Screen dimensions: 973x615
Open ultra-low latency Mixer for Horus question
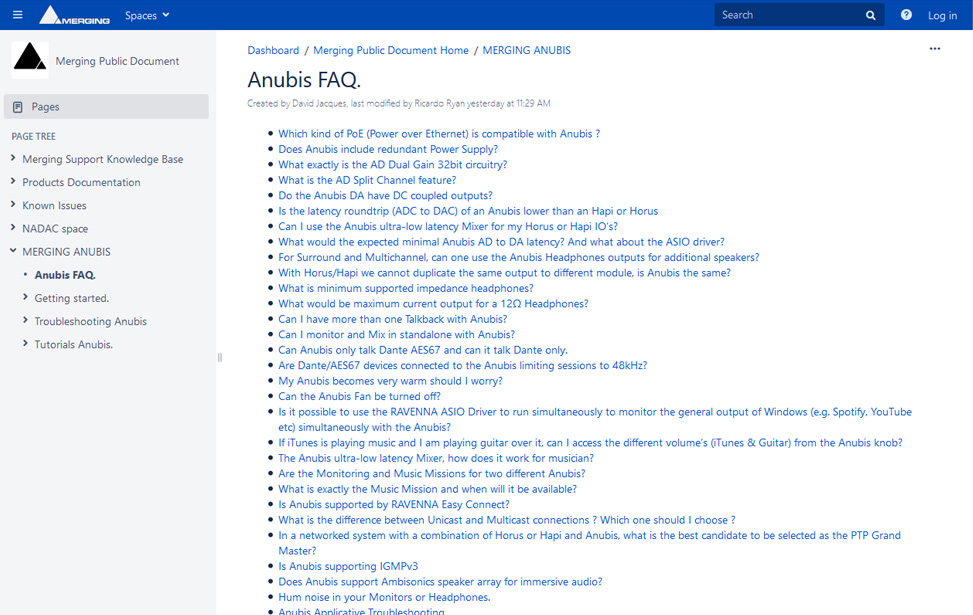tap(448, 227)
